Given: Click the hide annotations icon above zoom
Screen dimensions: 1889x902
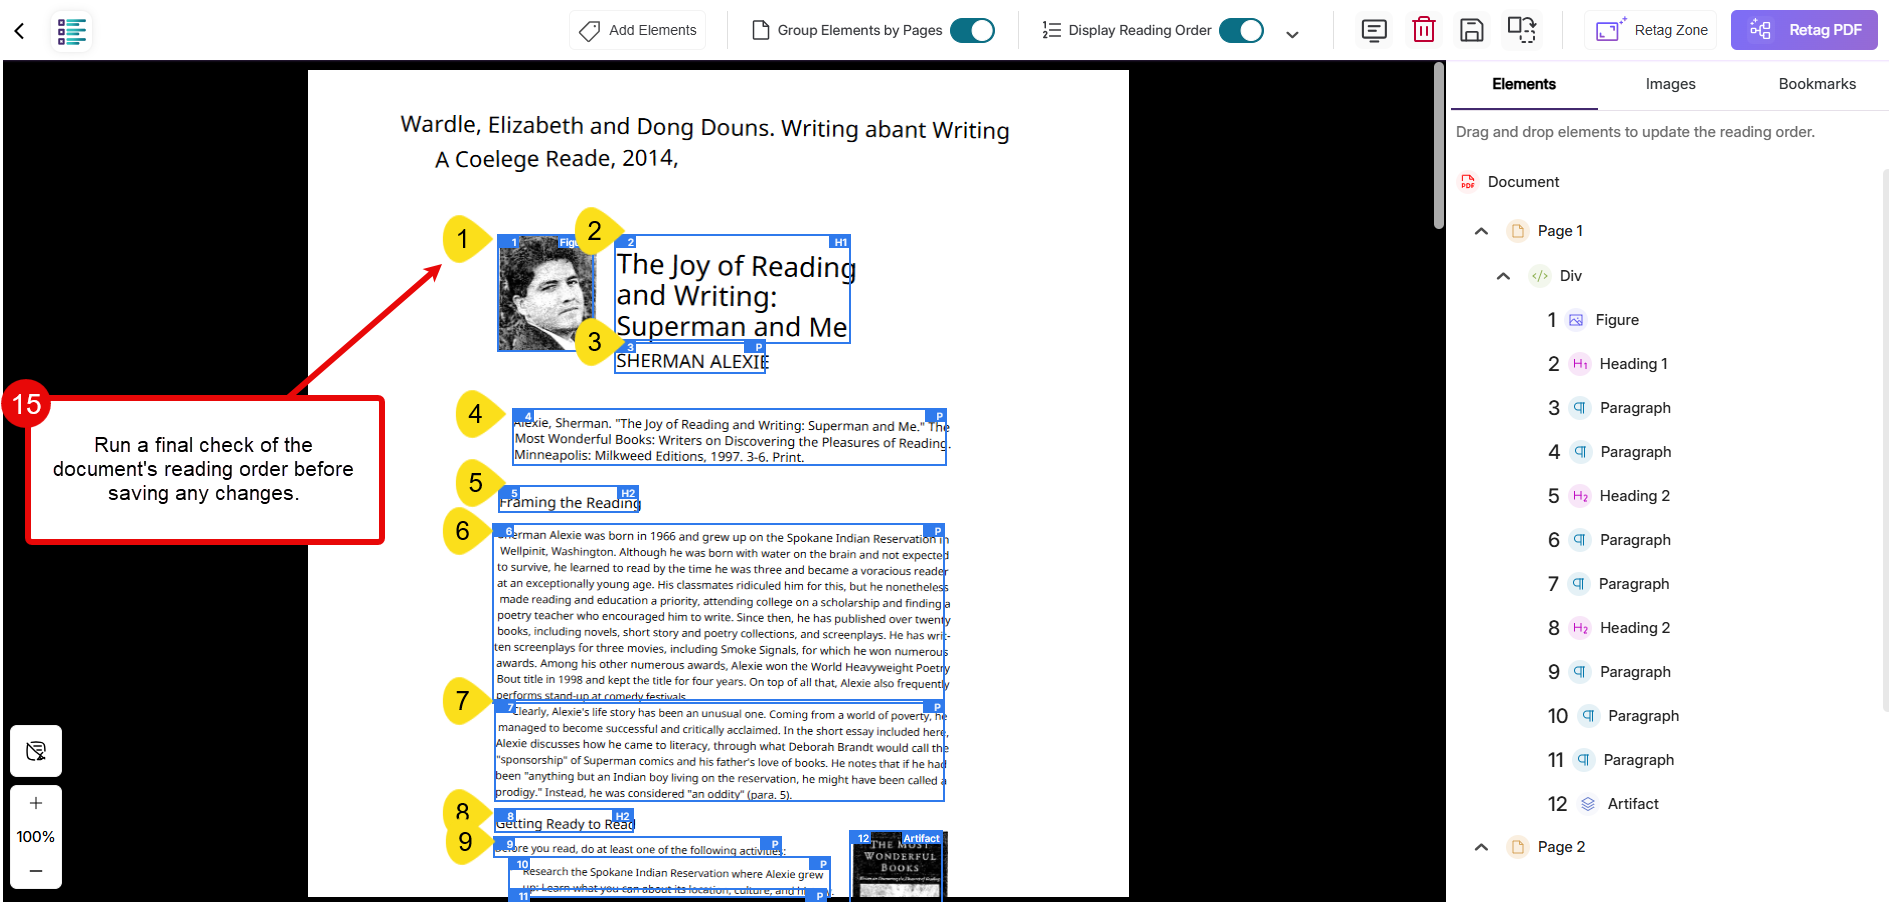Looking at the screenshot, I should tap(36, 751).
